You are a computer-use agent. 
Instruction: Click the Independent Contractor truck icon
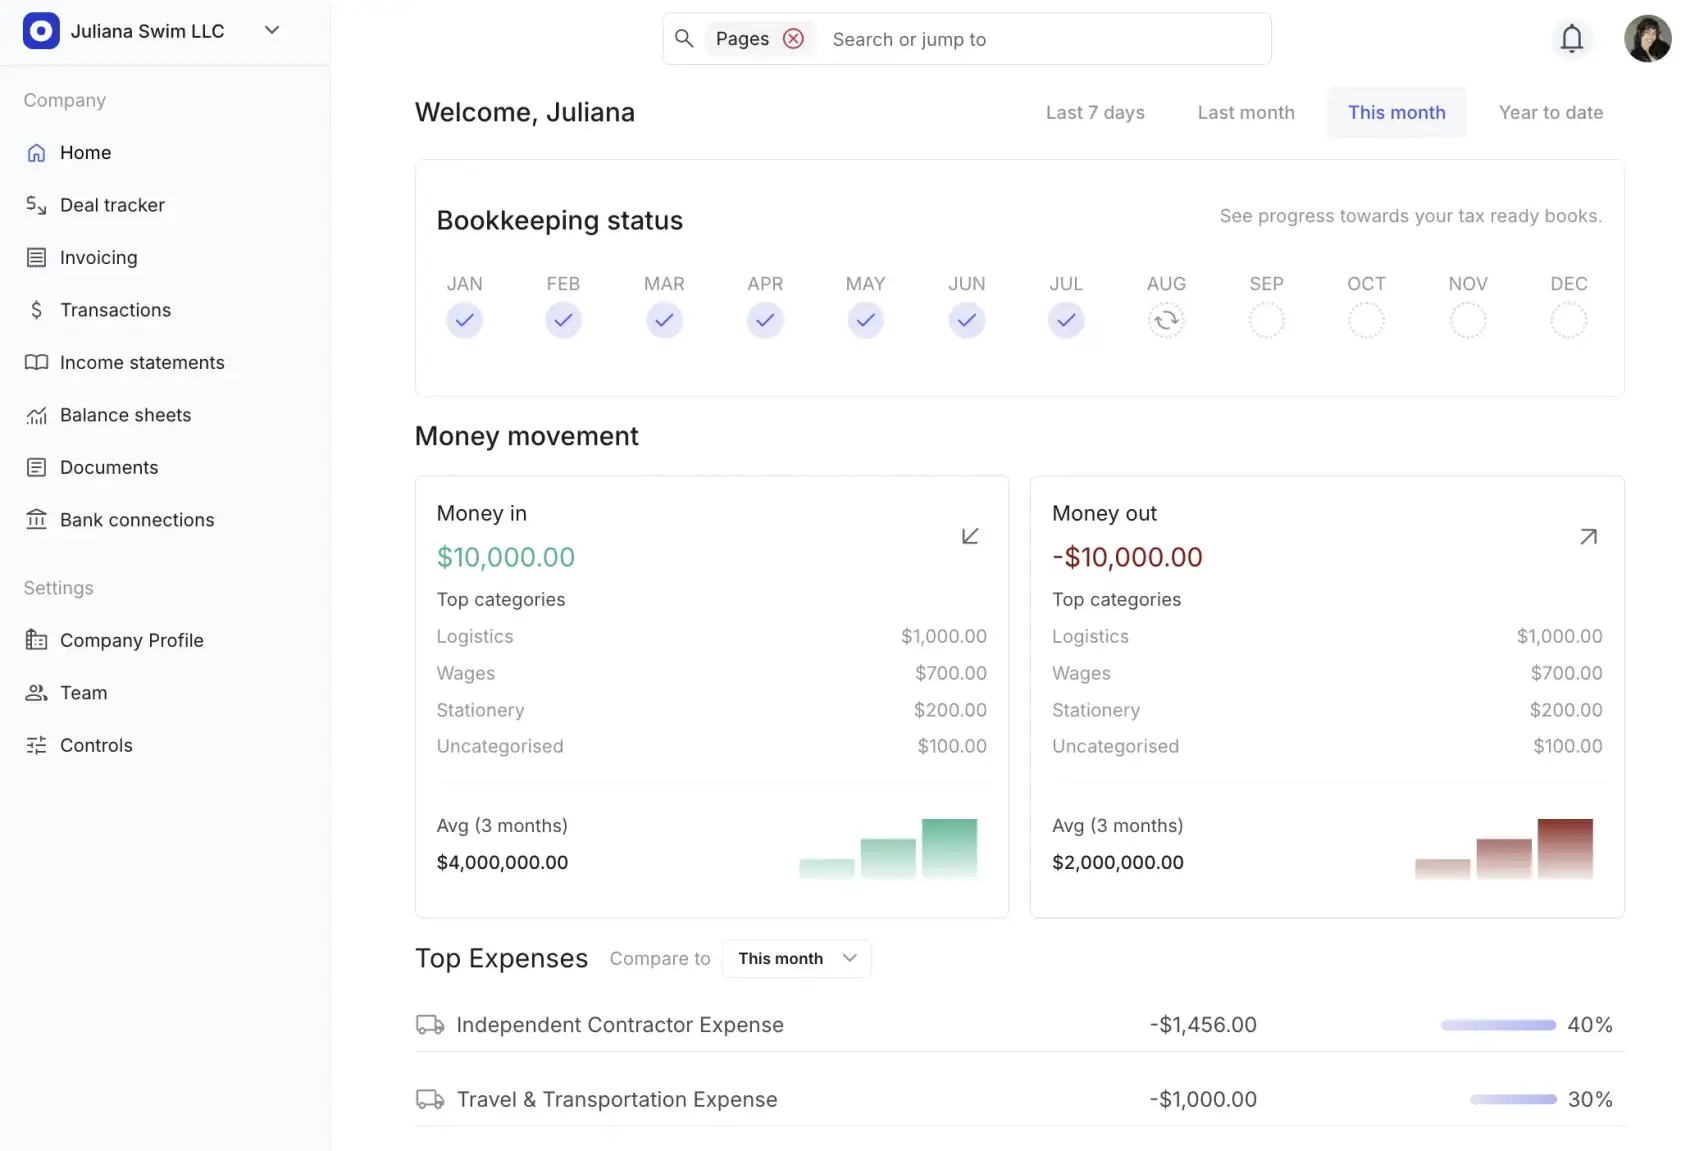click(x=430, y=1025)
